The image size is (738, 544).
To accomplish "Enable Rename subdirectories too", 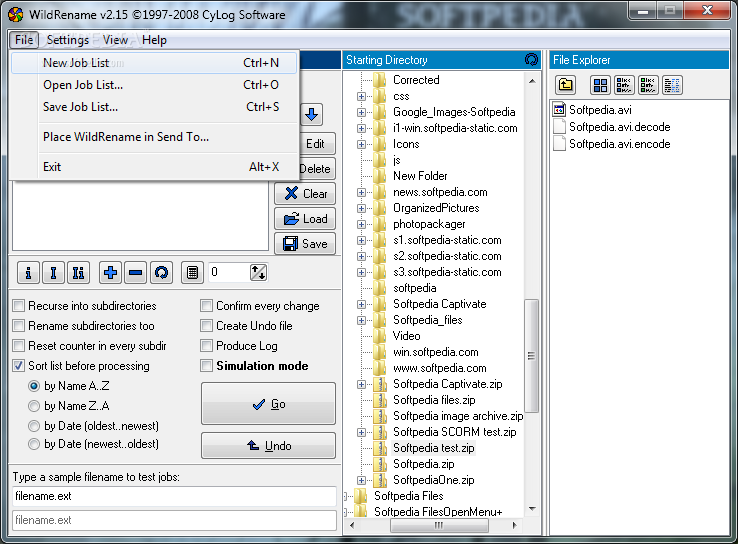I will [x=19, y=326].
